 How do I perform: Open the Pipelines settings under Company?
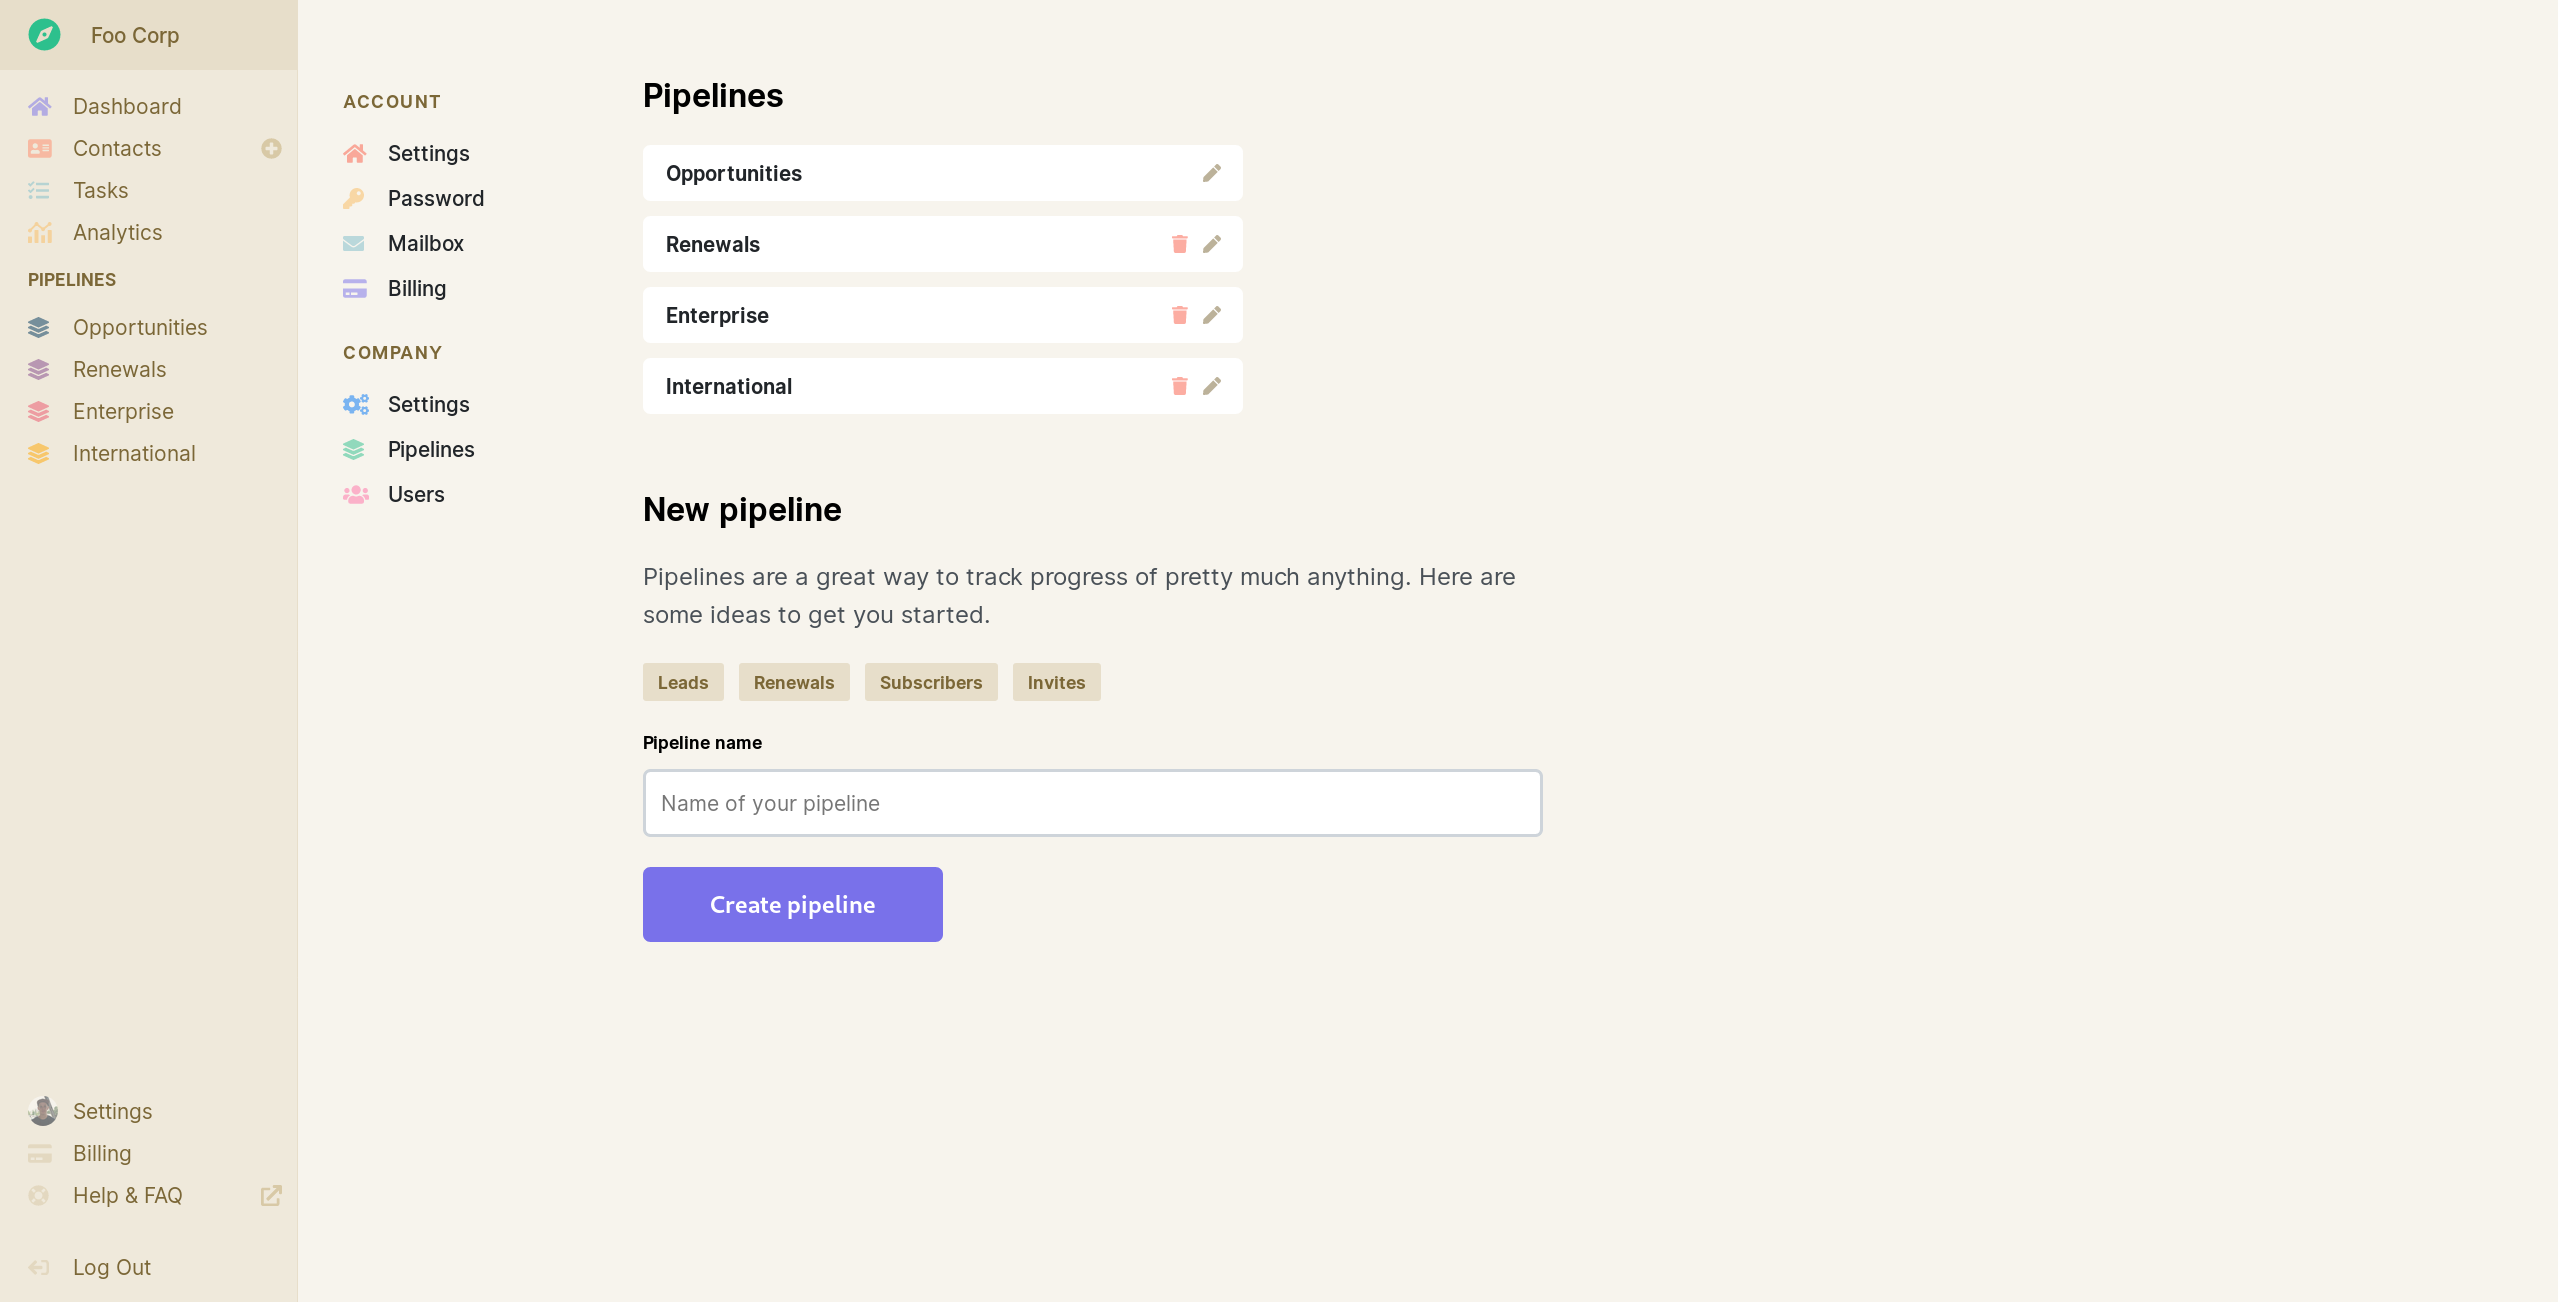pos(430,448)
